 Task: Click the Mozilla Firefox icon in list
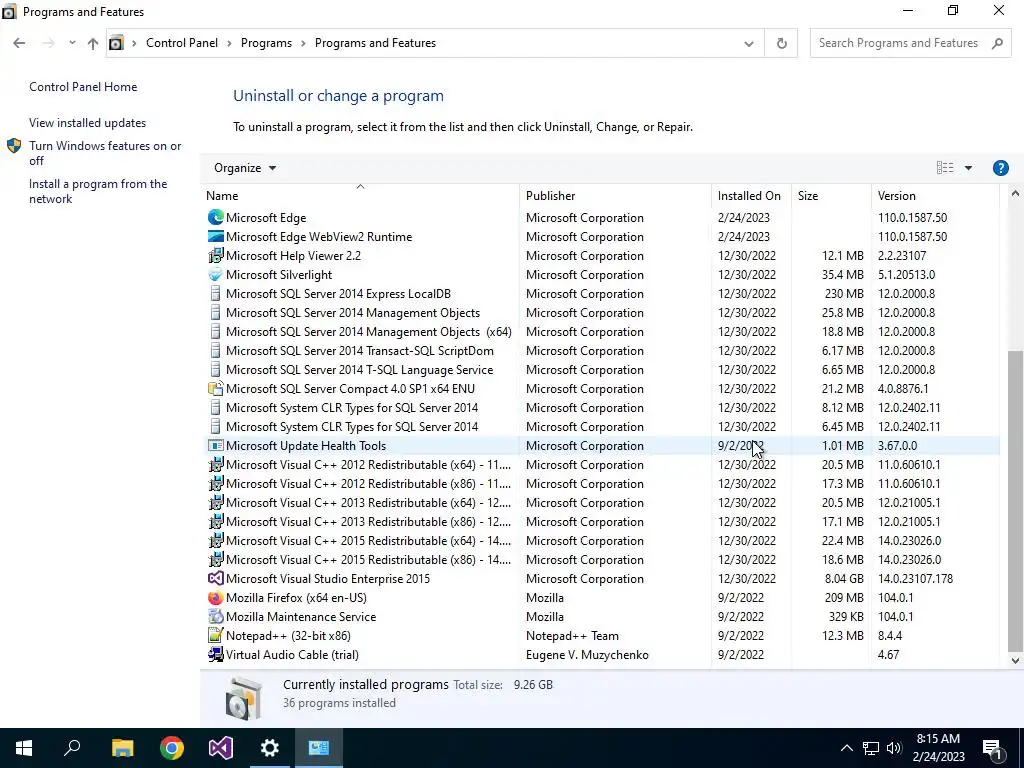coord(216,598)
